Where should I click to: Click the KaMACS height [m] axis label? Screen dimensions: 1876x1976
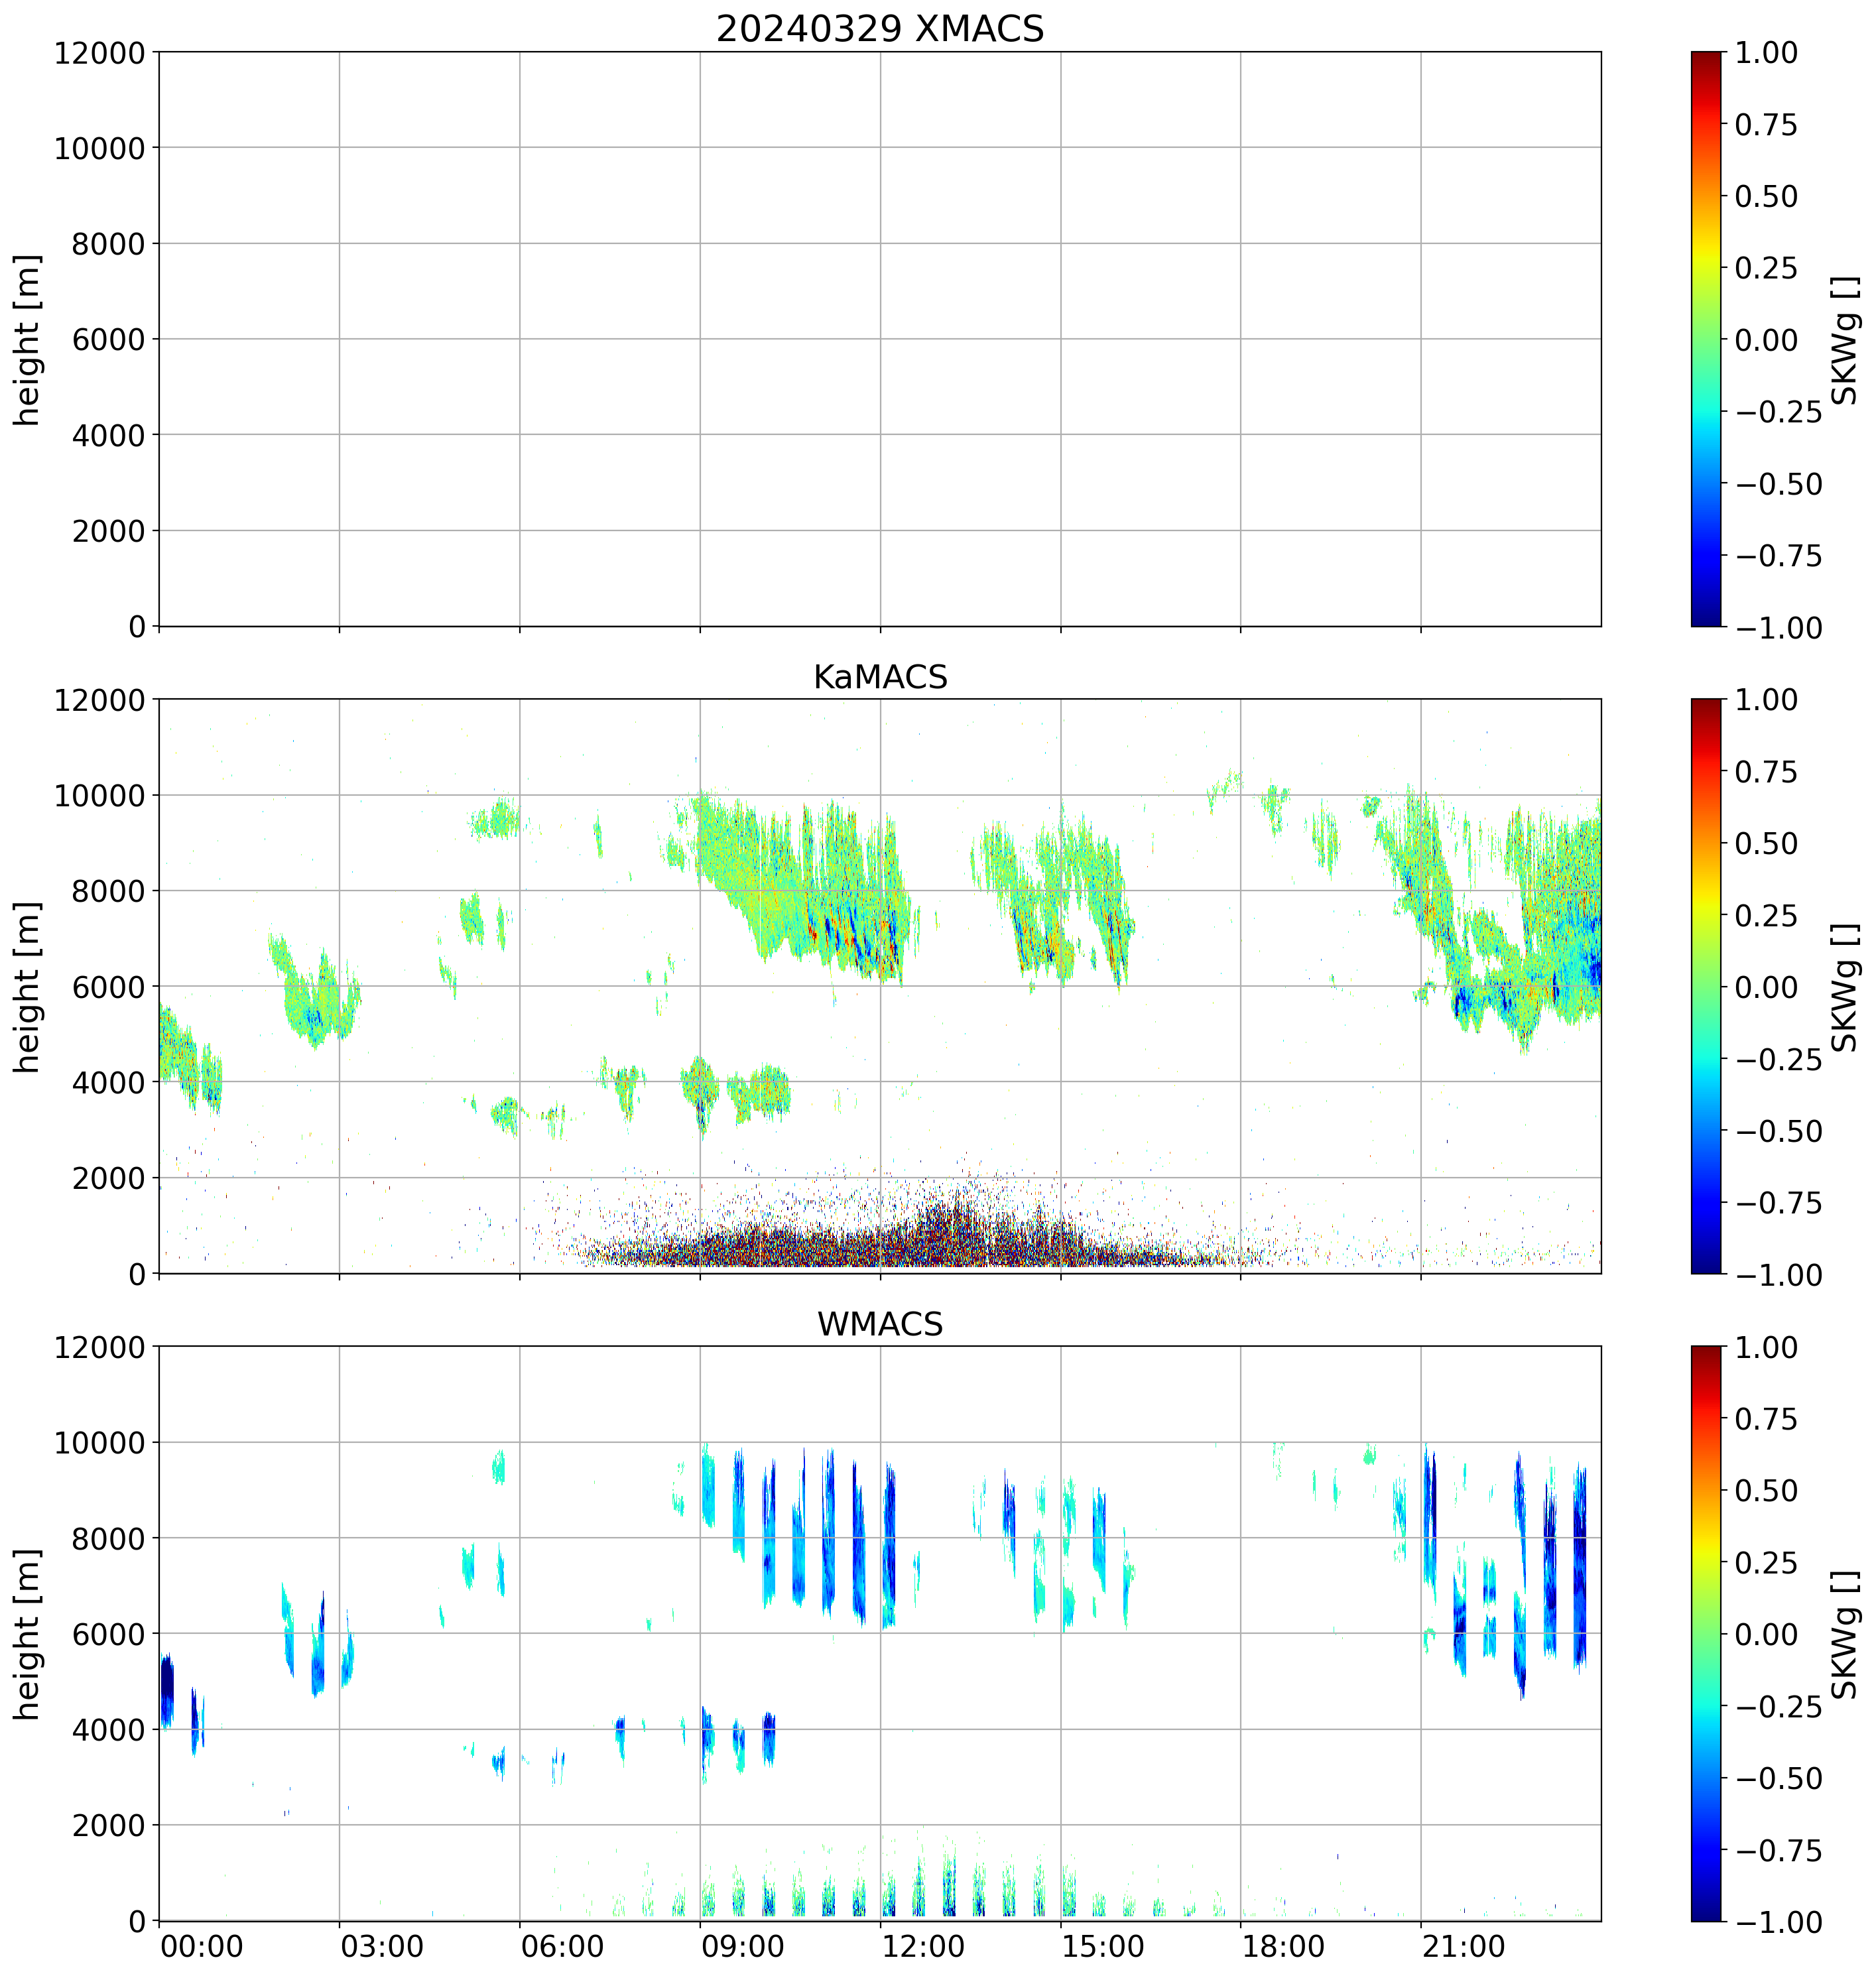pos(27,987)
